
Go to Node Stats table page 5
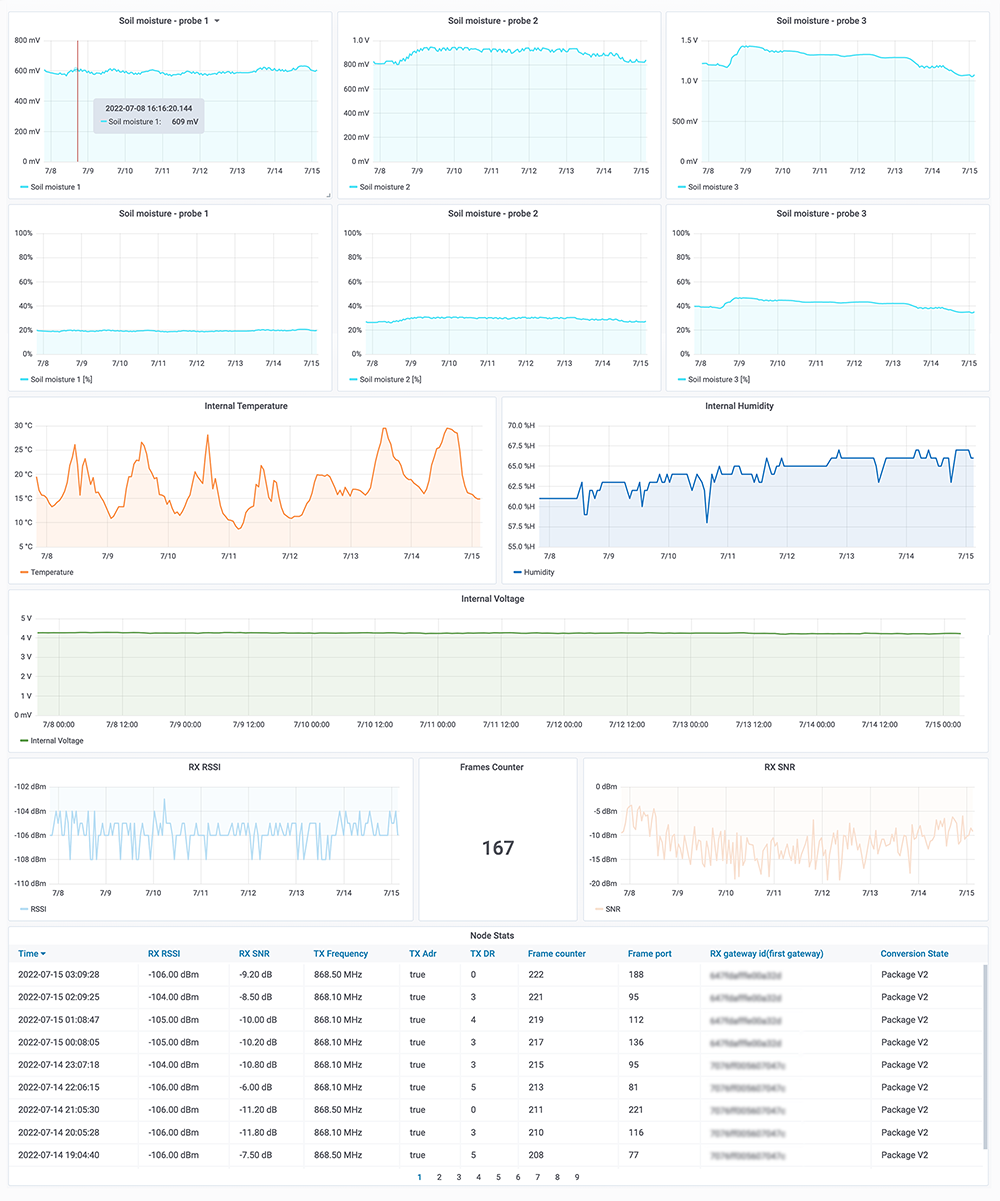point(498,1177)
